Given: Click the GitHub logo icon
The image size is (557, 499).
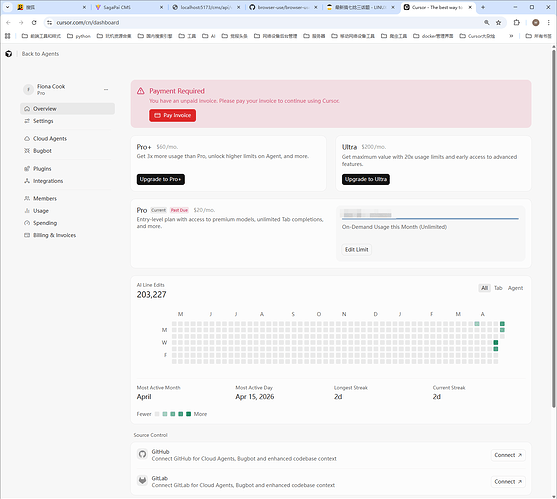Looking at the screenshot, I should 142,454.
